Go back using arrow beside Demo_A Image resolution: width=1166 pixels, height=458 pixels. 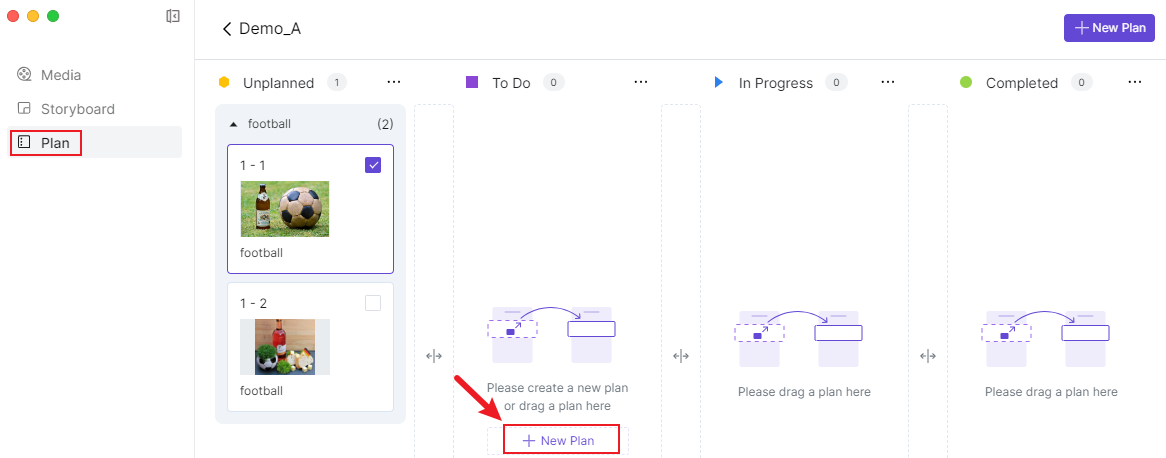click(227, 29)
